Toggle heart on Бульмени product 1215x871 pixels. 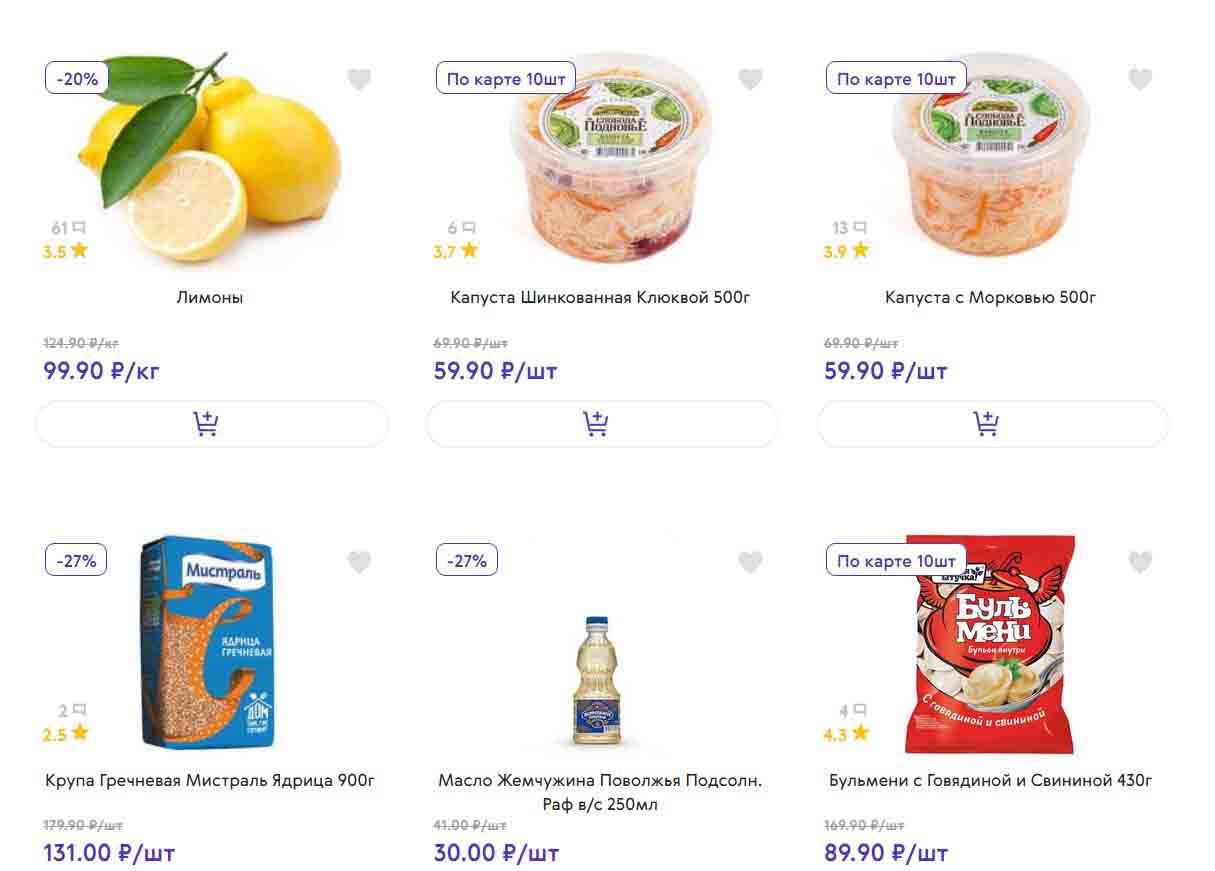pyautogui.click(x=1140, y=562)
